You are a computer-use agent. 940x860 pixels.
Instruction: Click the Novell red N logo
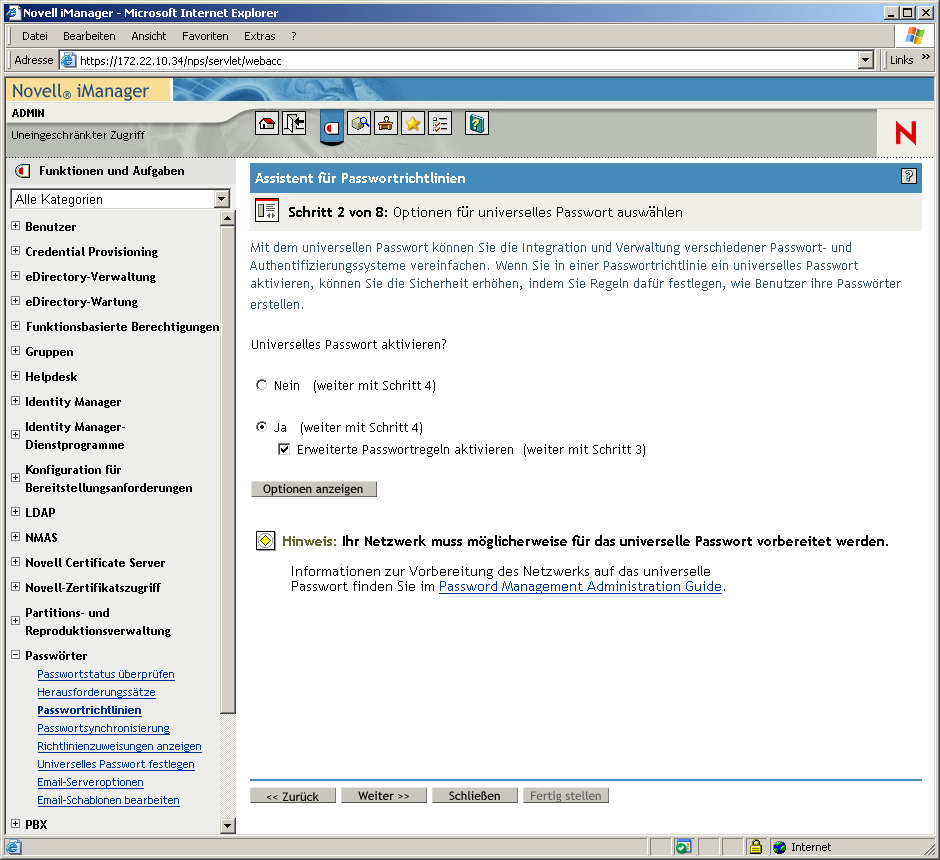coord(906,132)
